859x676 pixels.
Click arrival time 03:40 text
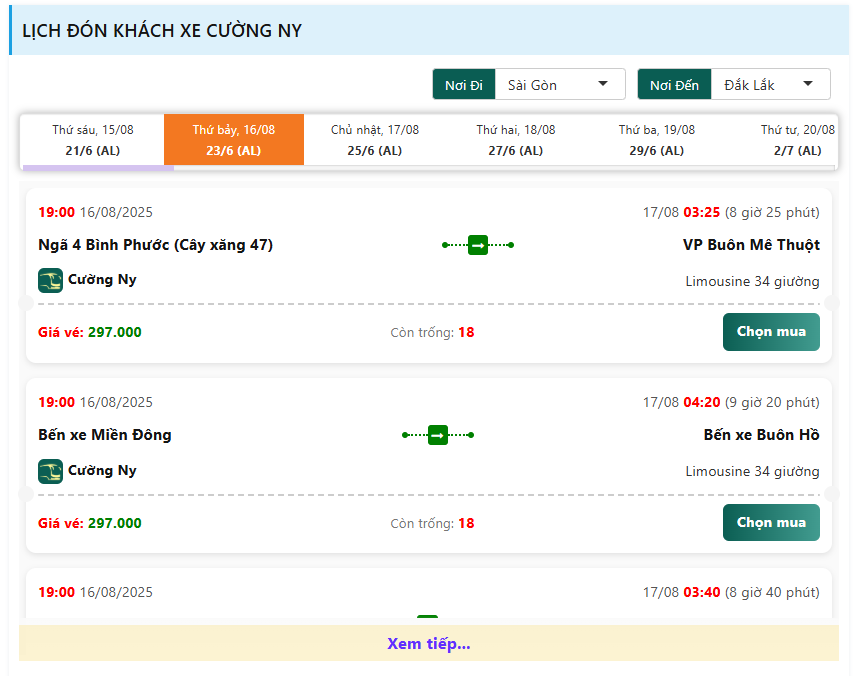701,593
